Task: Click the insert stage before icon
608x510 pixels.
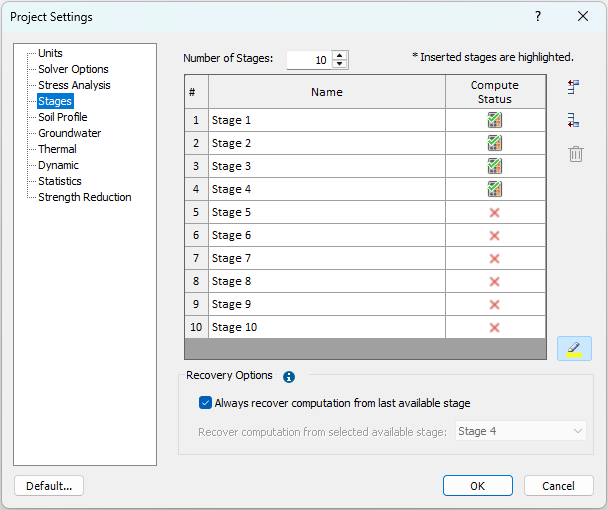Action: point(574,87)
